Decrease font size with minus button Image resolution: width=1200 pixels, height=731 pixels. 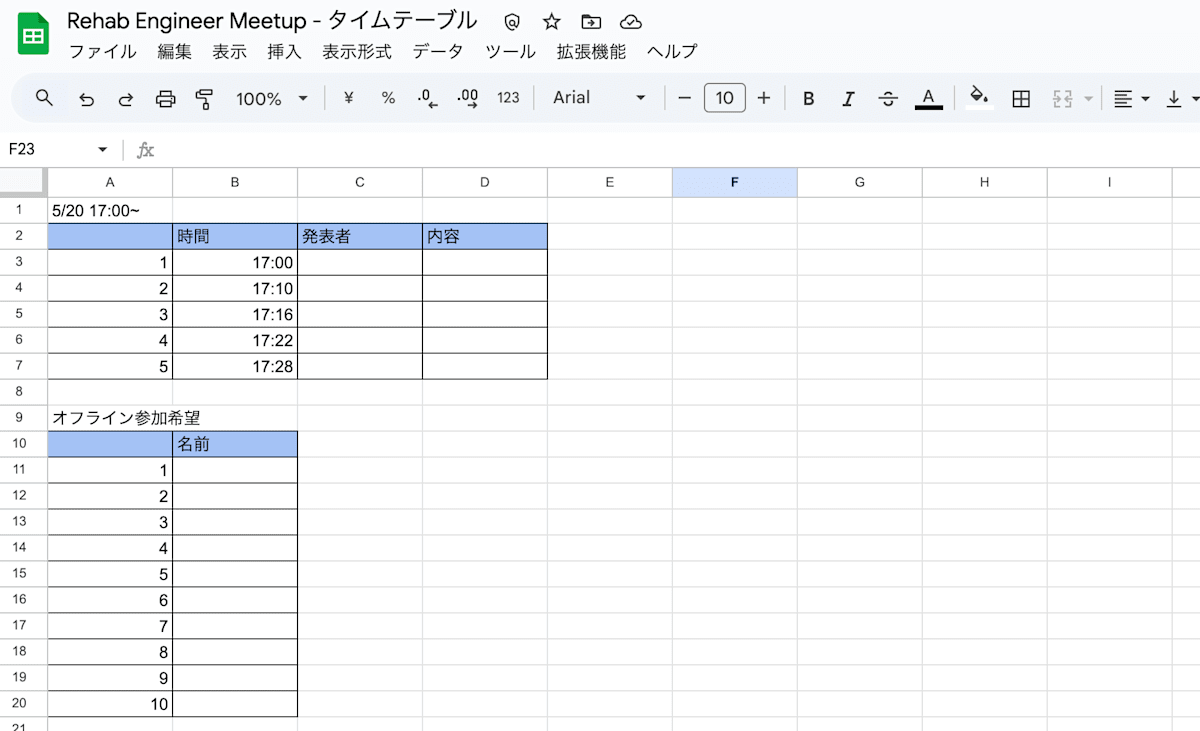(685, 98)
